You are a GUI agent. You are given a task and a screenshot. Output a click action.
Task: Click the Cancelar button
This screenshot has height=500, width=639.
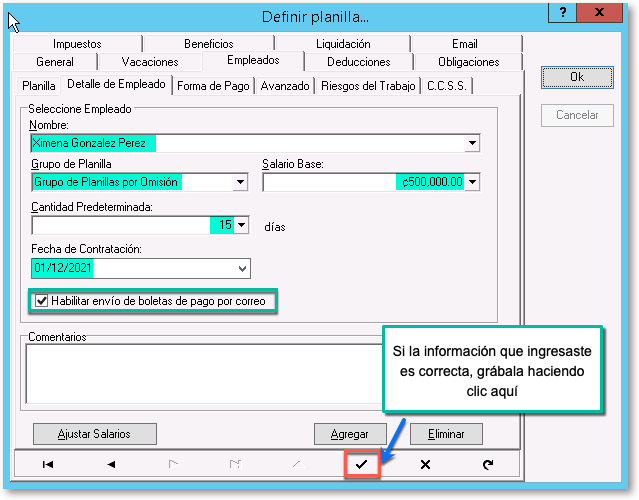click(x=577, y=115)
